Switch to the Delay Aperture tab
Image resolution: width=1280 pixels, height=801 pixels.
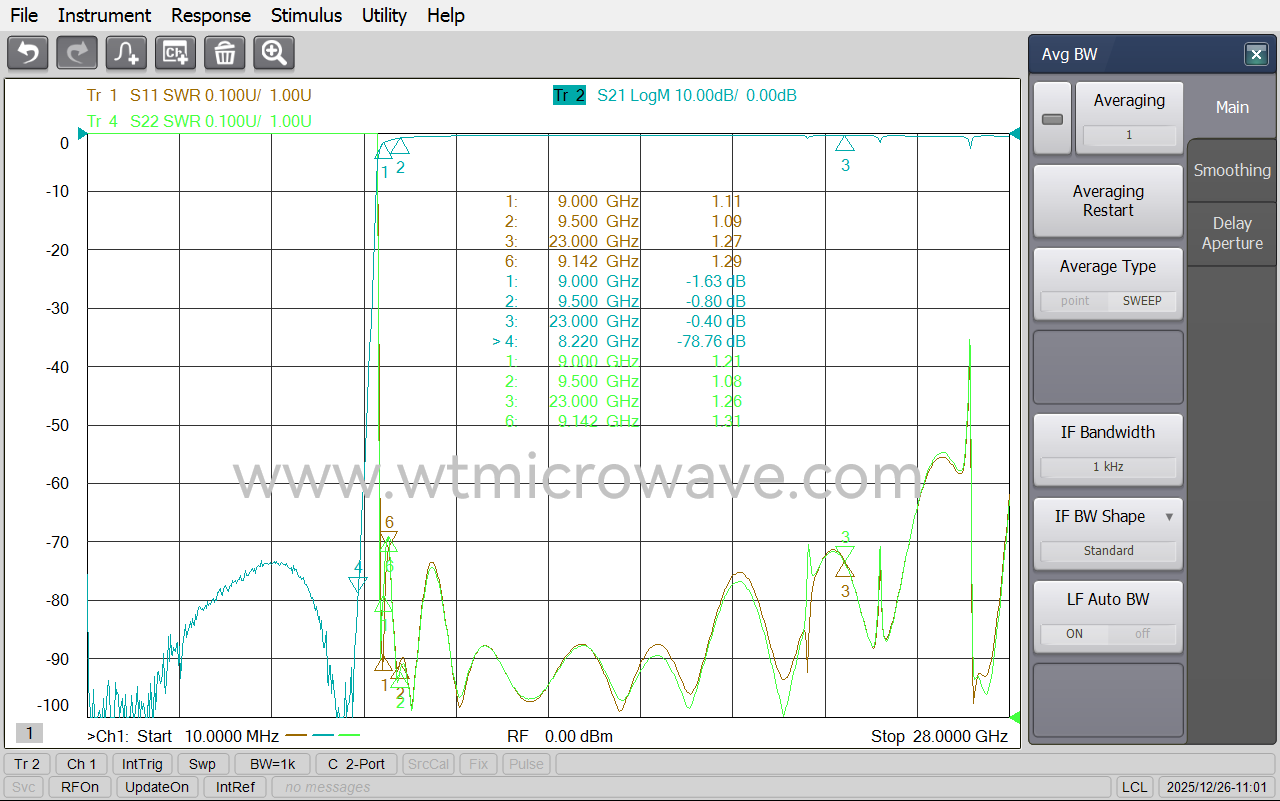(x=1232, y=233)
